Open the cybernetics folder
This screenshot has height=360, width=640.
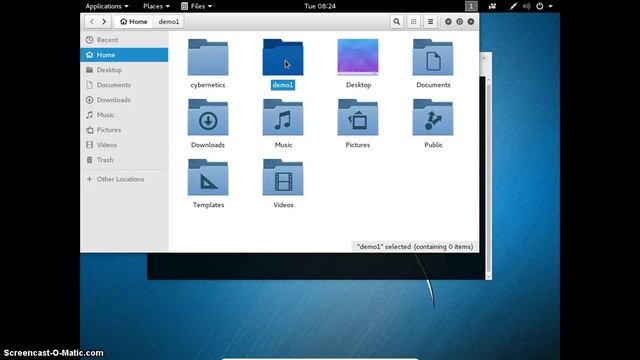pos(208,57)
